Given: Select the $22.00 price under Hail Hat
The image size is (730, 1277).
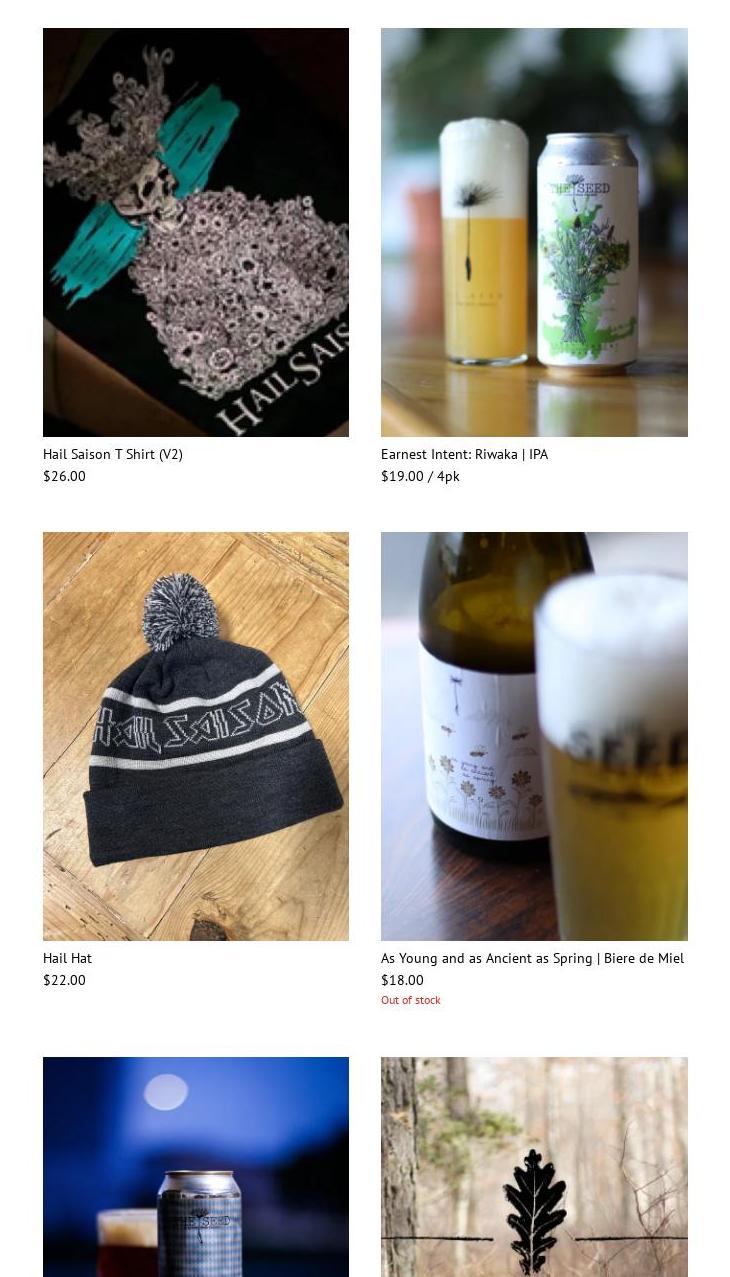Looking at the screenshot, I should (x=64, y=980).
